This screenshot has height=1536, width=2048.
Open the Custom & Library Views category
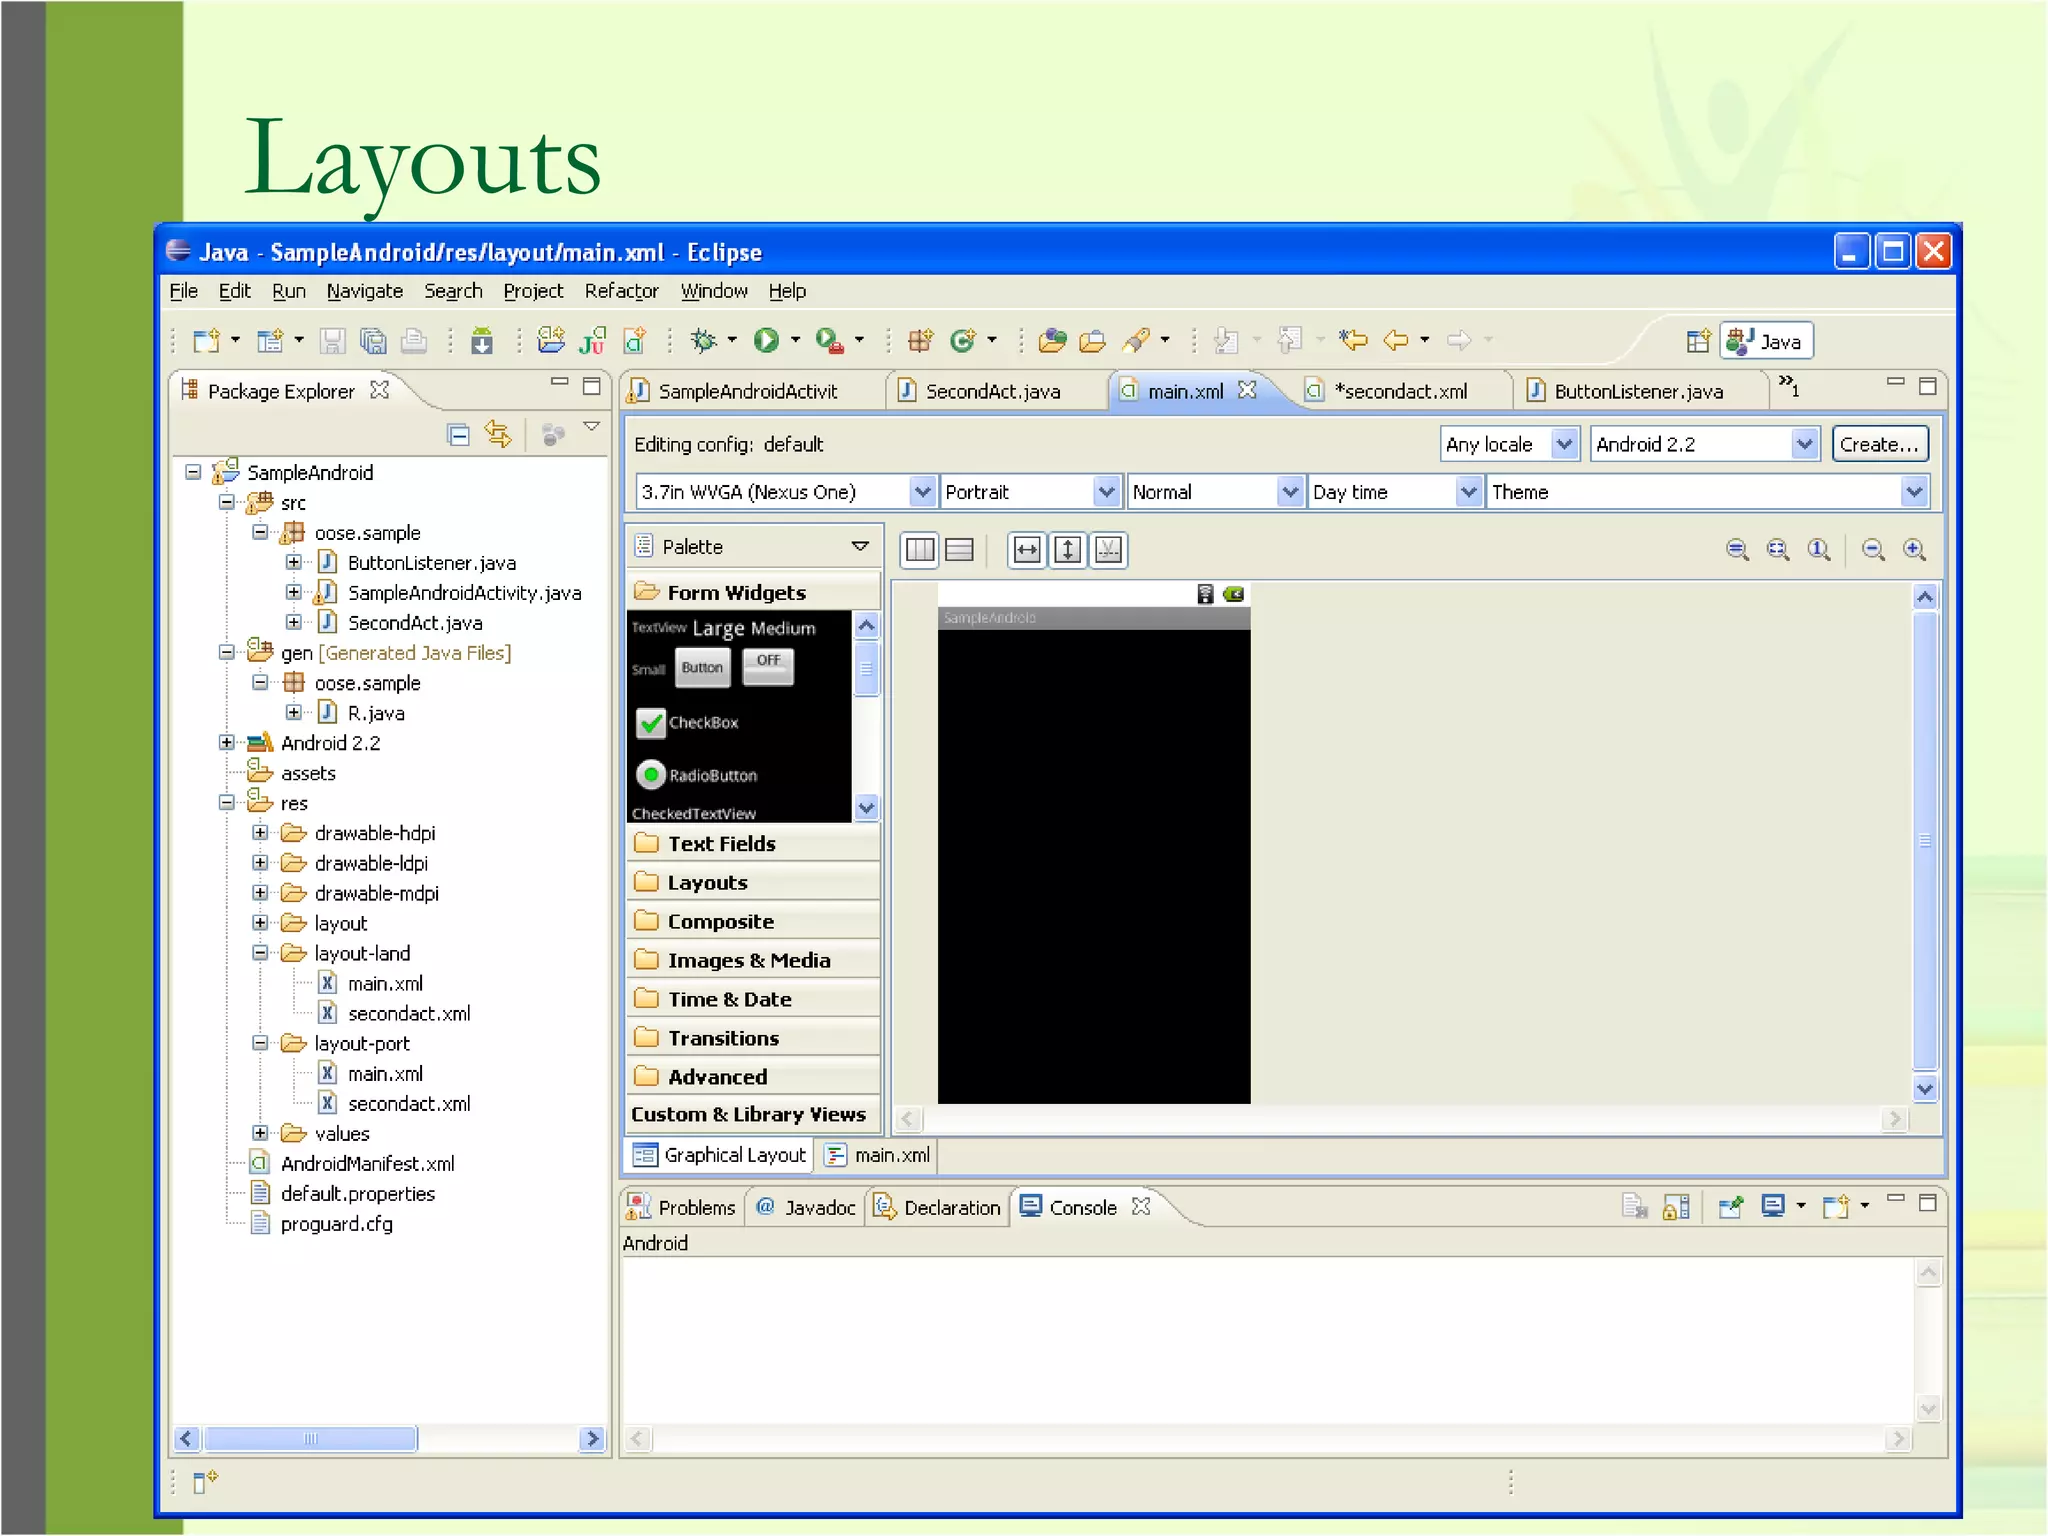pos(753,1114)
